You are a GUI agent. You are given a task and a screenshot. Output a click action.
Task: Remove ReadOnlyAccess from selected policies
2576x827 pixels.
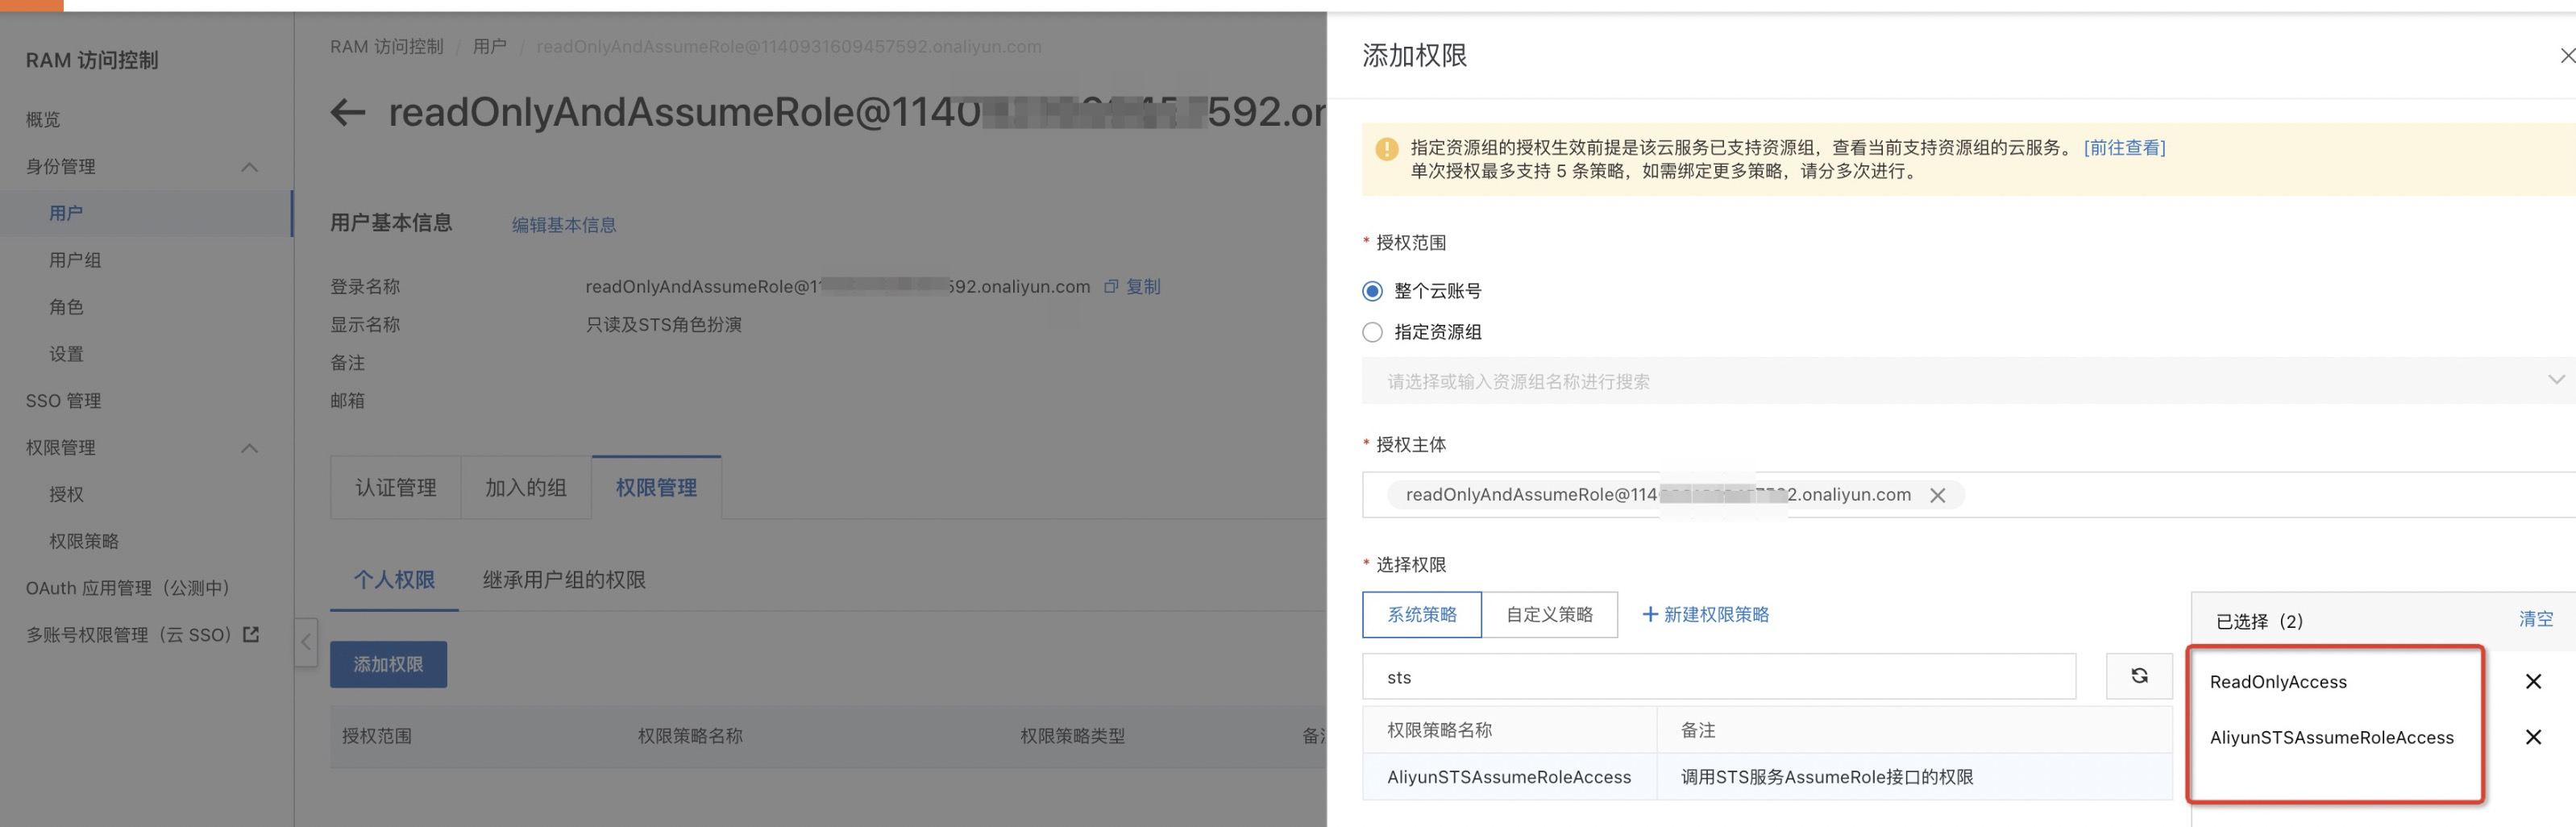[2533, 682]
